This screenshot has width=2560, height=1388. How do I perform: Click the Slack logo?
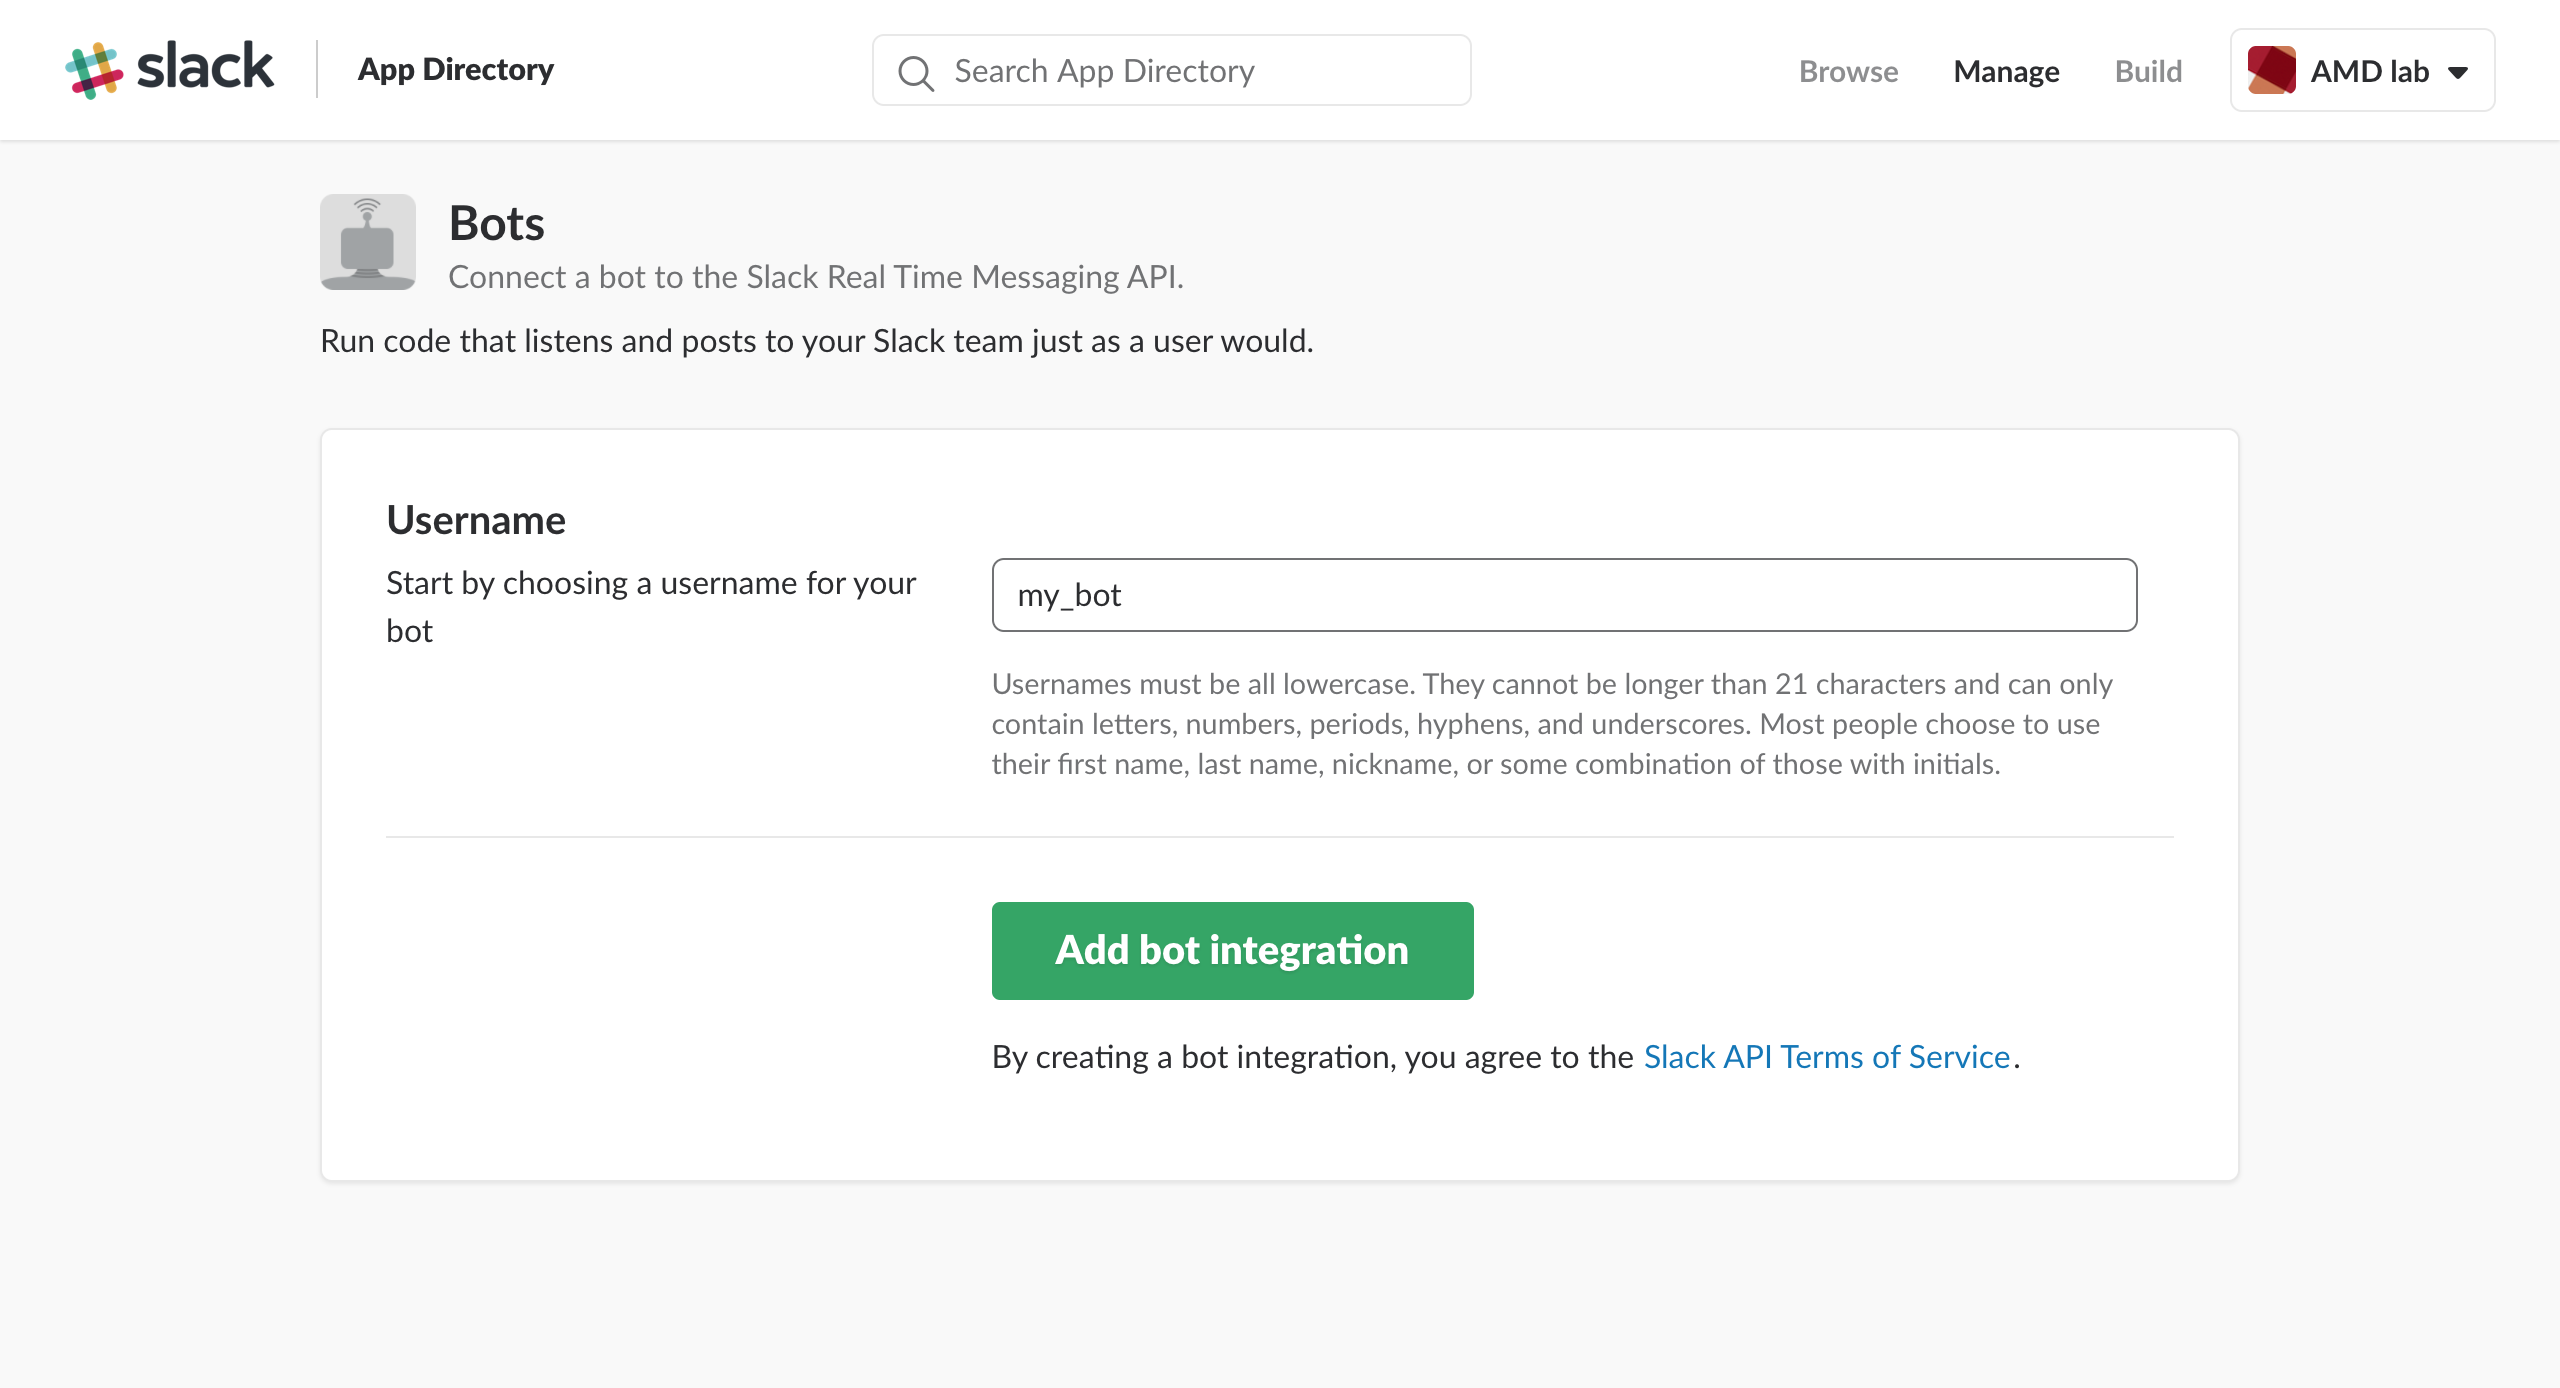point(169,69)
